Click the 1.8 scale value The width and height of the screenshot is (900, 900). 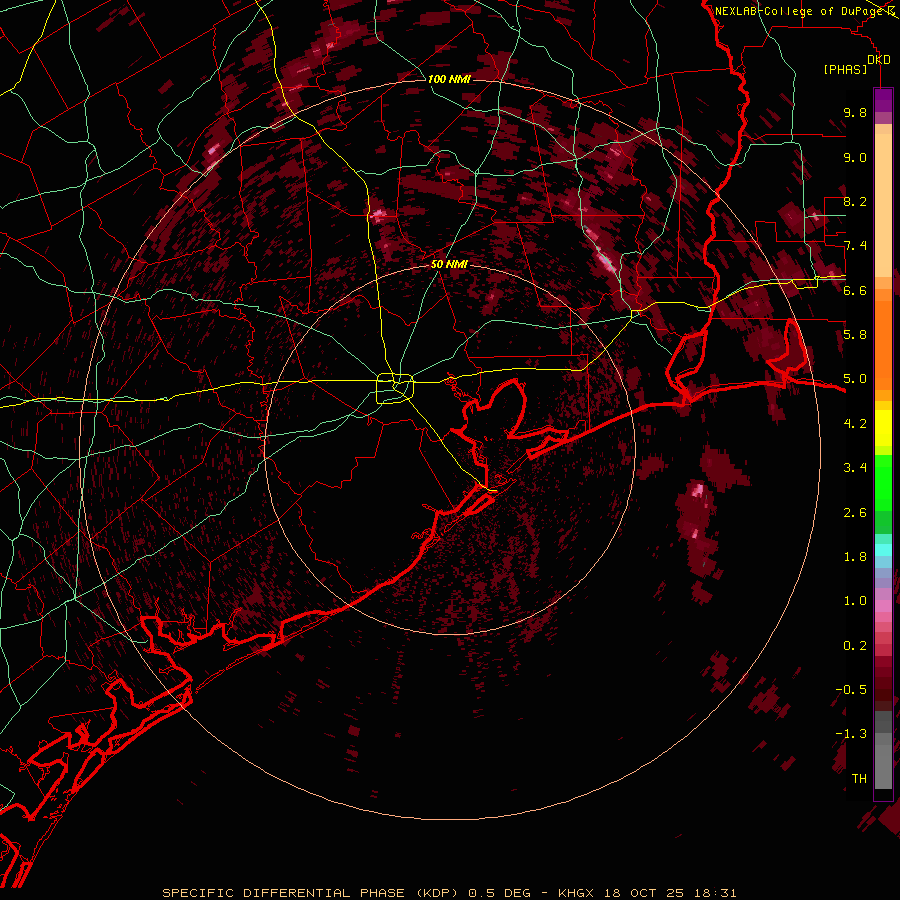tap(855, 557)
